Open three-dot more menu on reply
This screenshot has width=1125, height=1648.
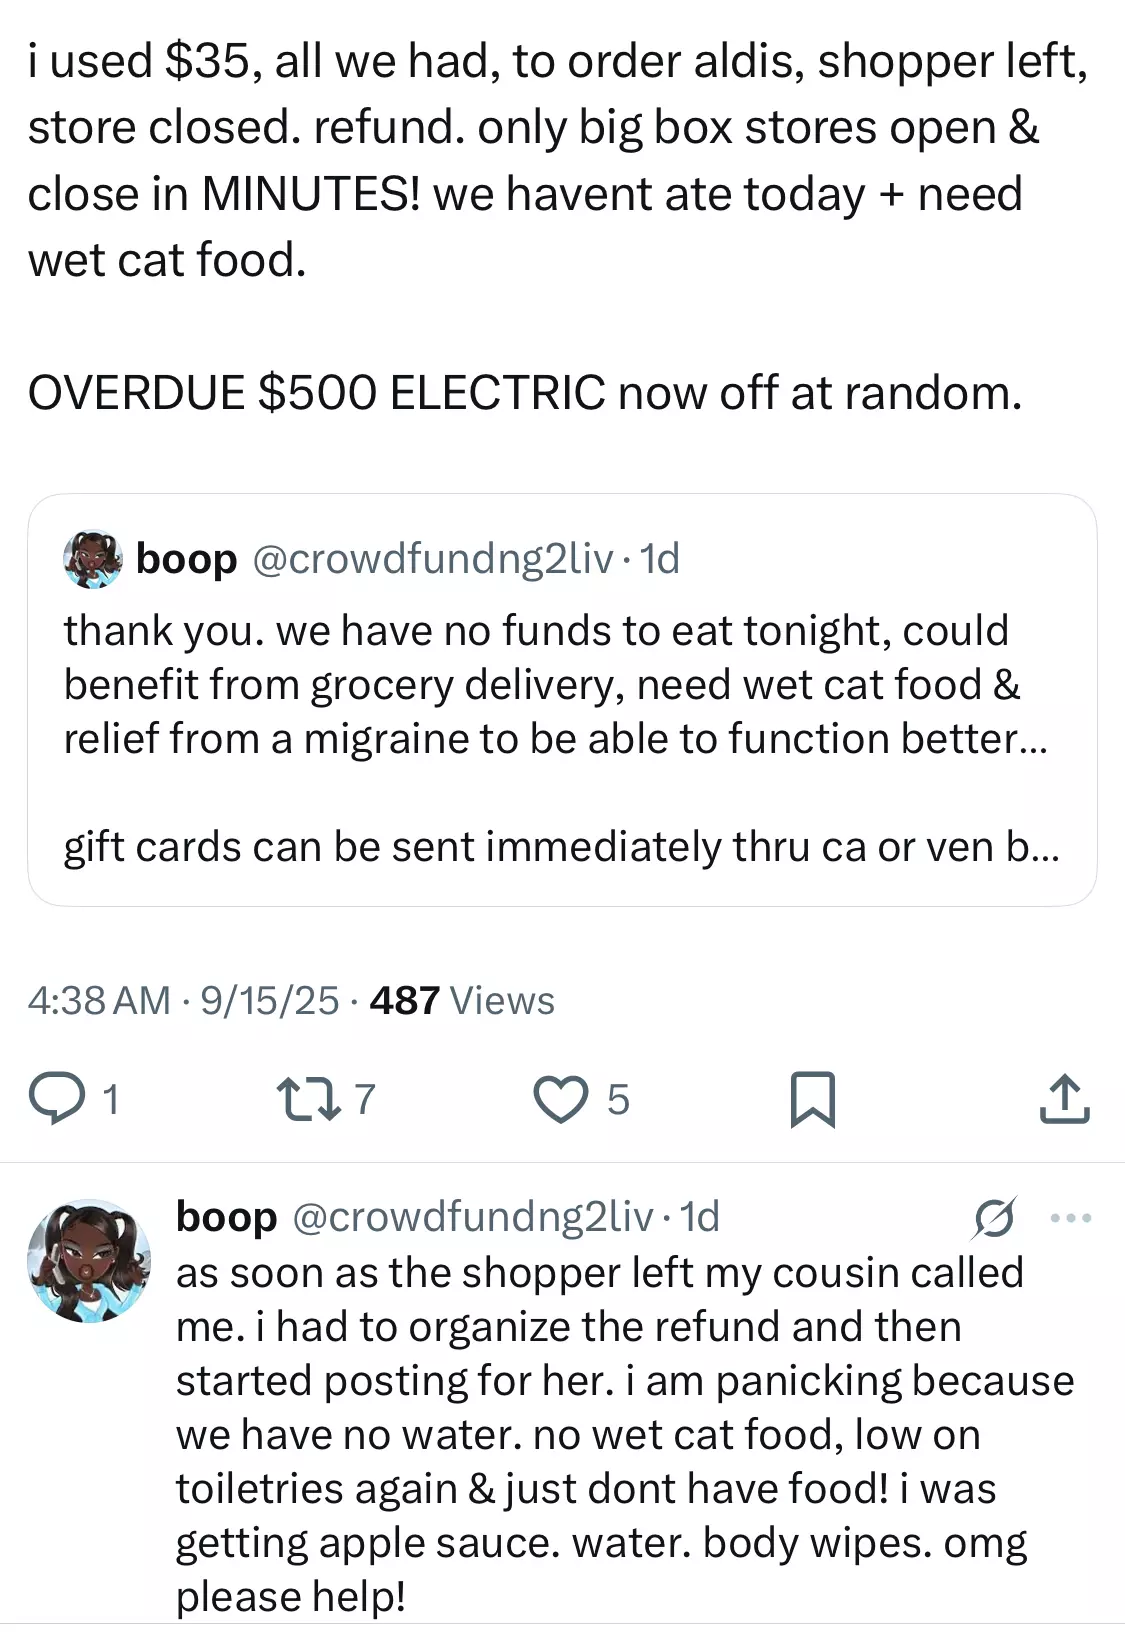(1071, 1218)
